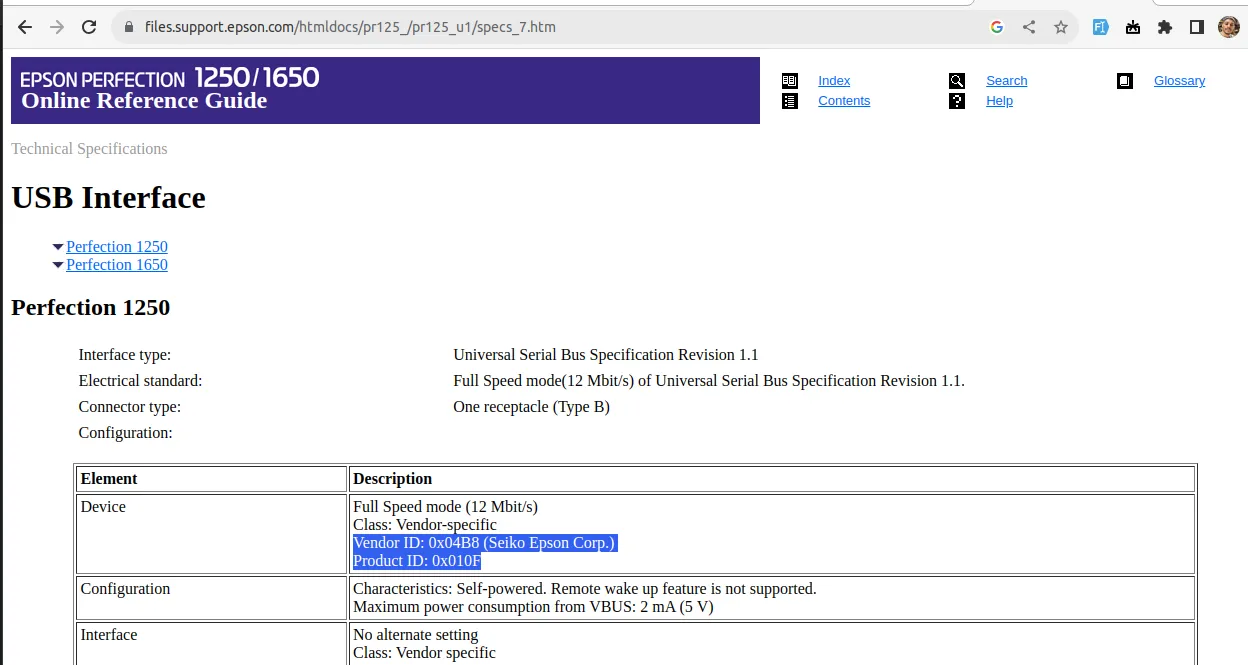Jump to the Perfection 1250 section link
Screen dimensions: 1248x665
(117, 247)
